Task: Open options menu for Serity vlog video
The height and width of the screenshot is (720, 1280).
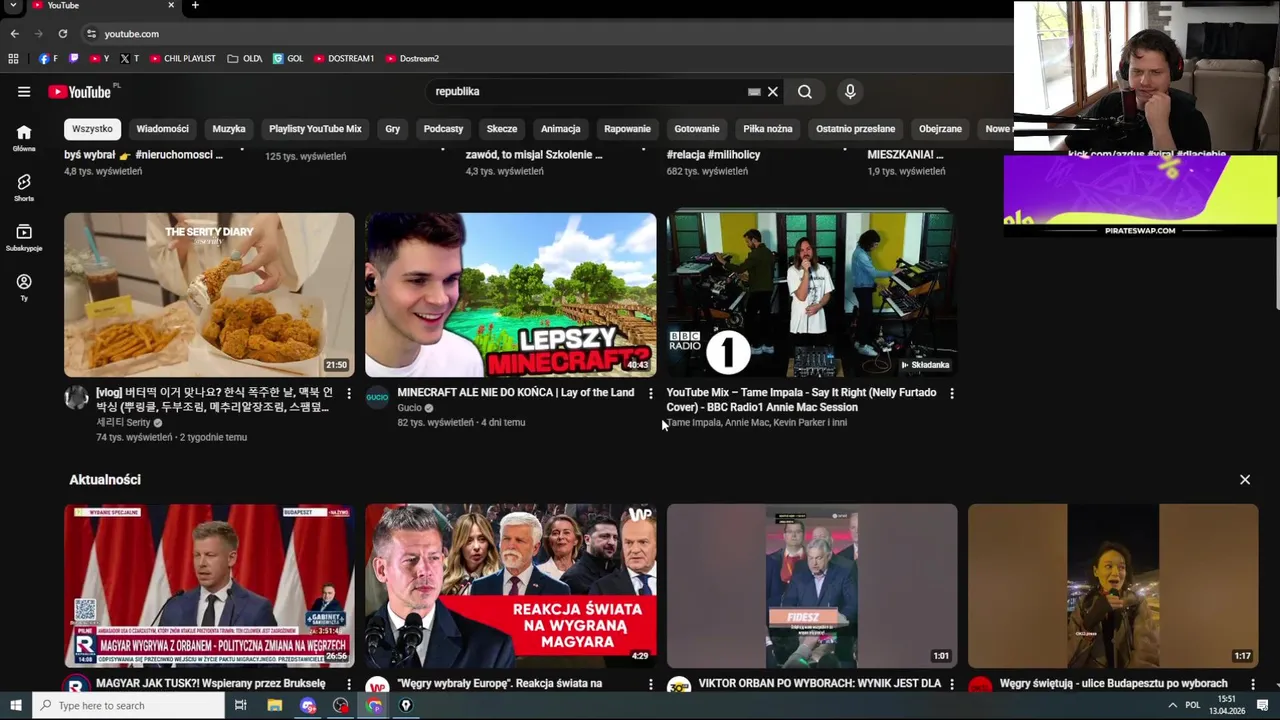Action: click(x=349, y=394)
